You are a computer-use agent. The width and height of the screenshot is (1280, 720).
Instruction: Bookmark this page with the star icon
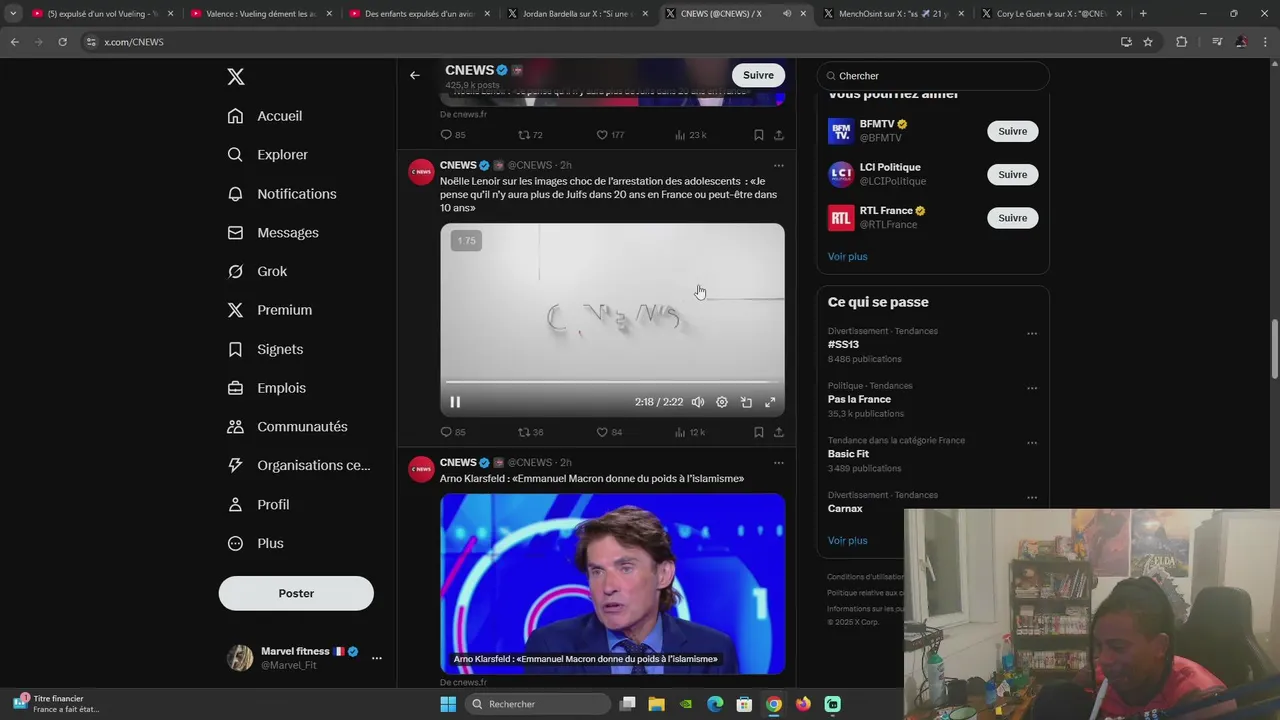[1148, 42]
